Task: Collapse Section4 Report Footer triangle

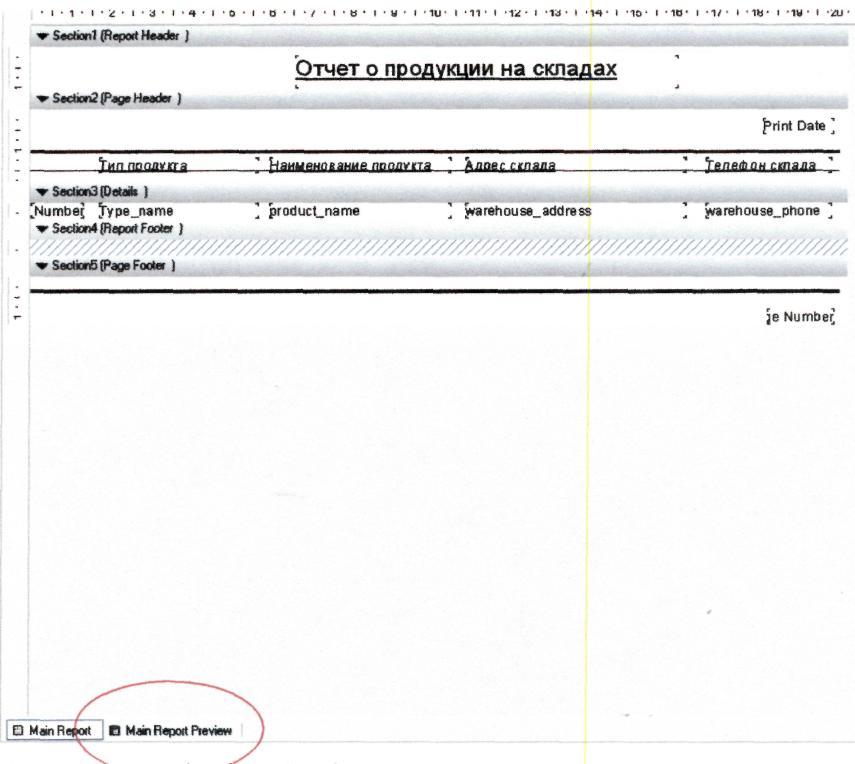Action: (x=42, y=228)
